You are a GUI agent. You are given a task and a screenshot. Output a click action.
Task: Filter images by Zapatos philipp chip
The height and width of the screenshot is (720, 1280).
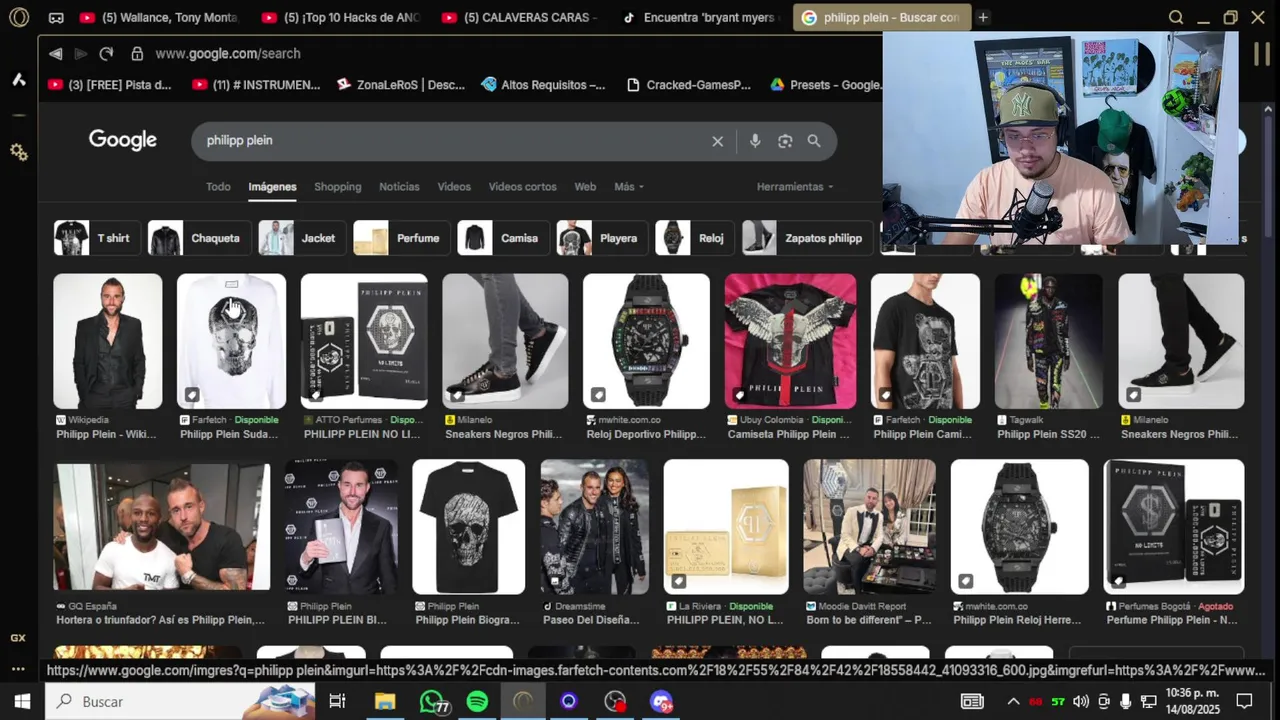point(806,238)
